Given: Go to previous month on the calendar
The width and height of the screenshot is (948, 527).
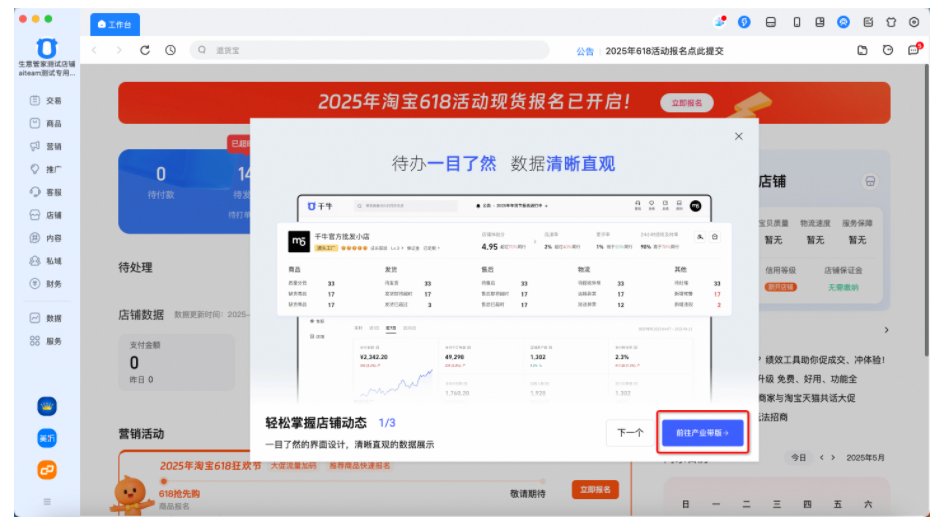Looking at the screenshot, I should coord(821,457).
